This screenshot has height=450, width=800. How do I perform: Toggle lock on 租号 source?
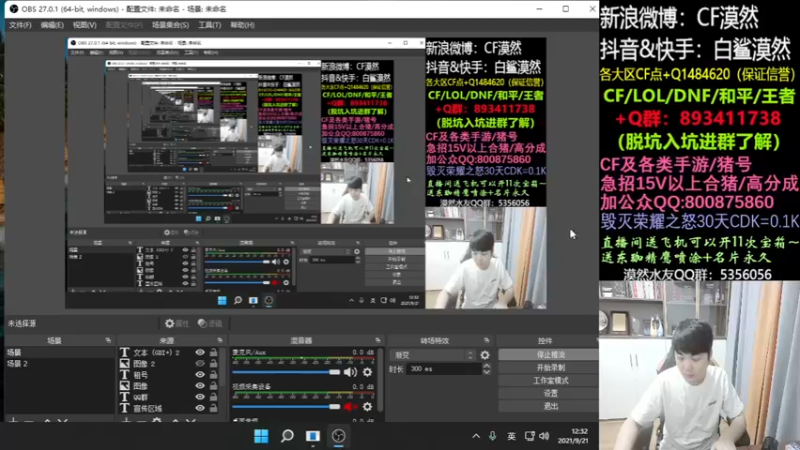(213, 375)
